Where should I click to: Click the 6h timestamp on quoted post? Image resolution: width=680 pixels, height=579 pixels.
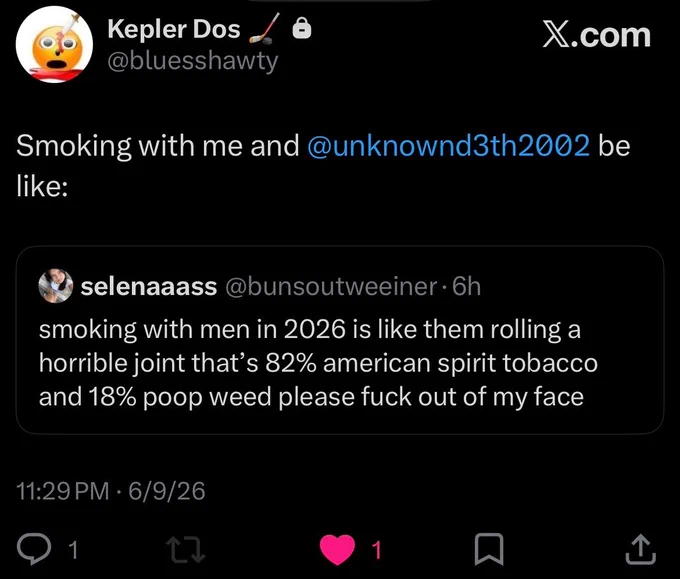(x=467, y=287)
